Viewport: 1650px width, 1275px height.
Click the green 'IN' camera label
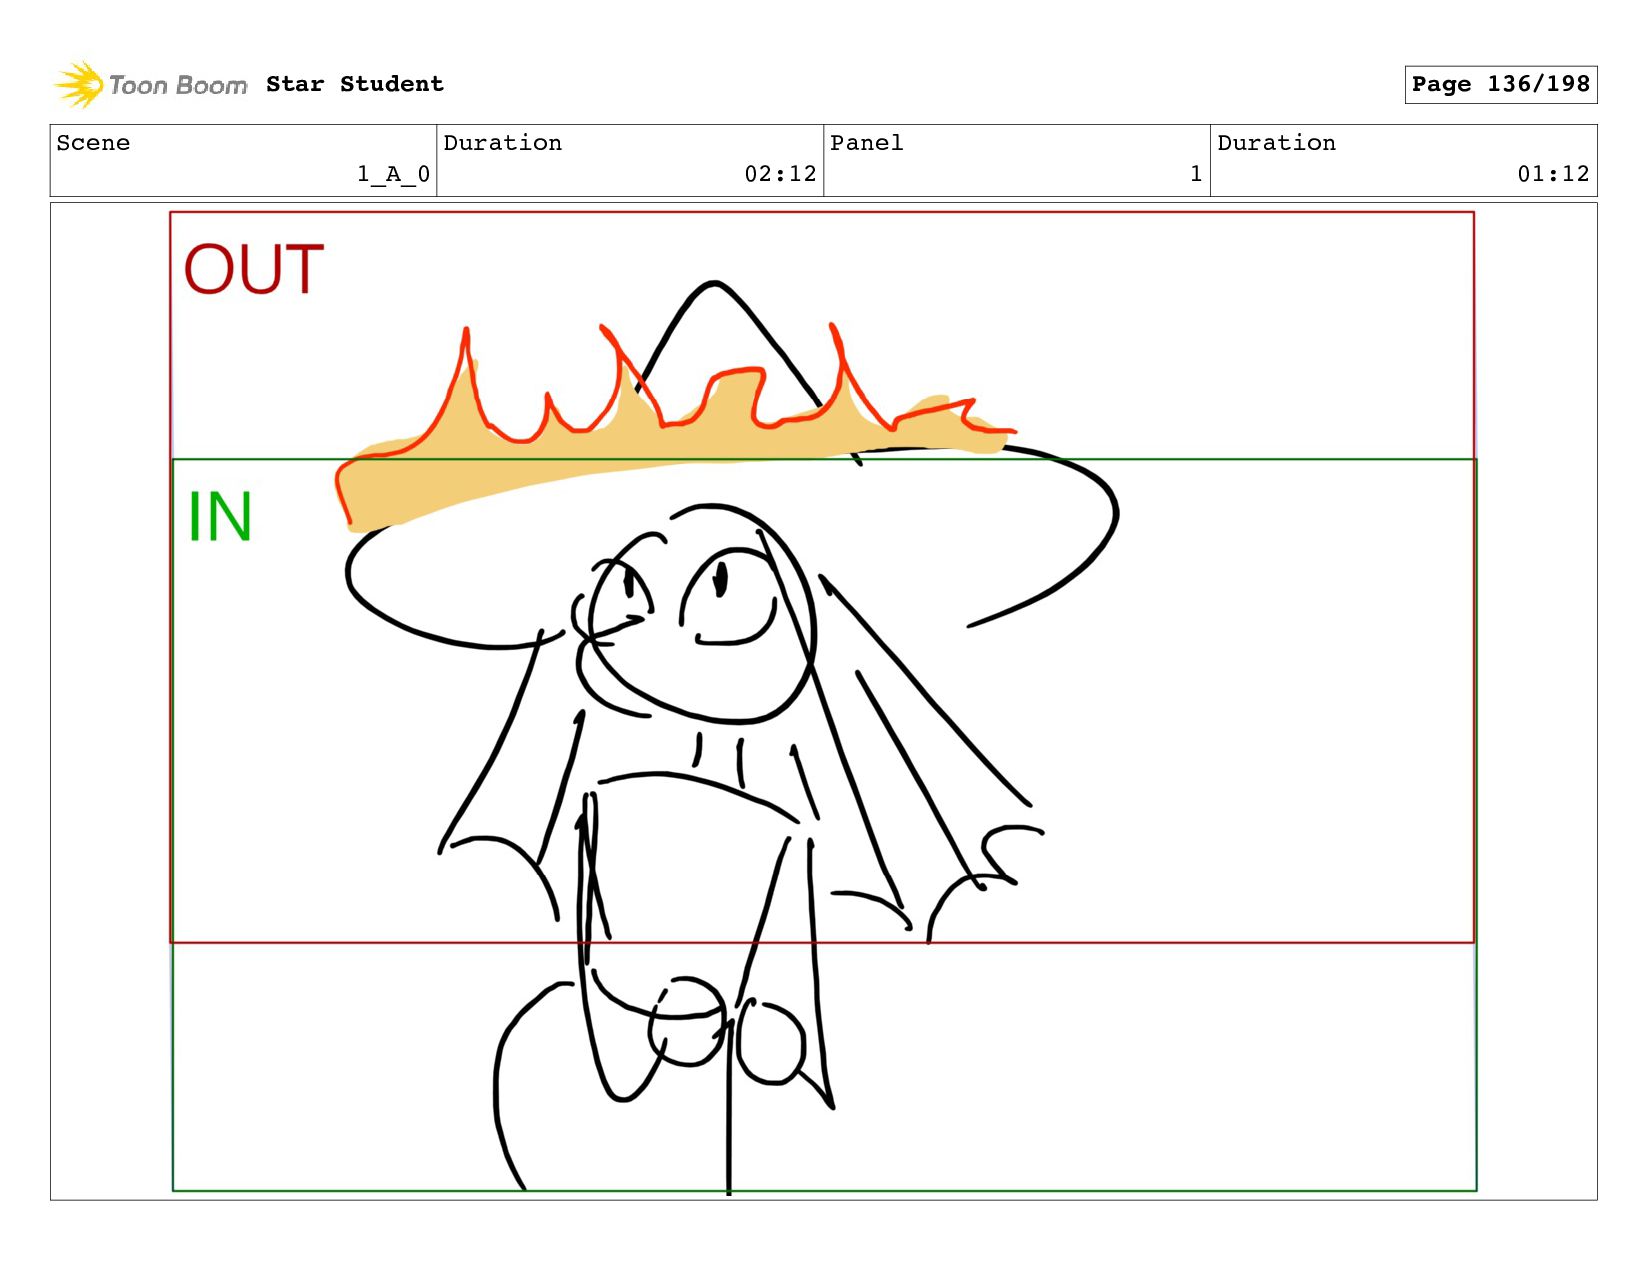(220, 517)
